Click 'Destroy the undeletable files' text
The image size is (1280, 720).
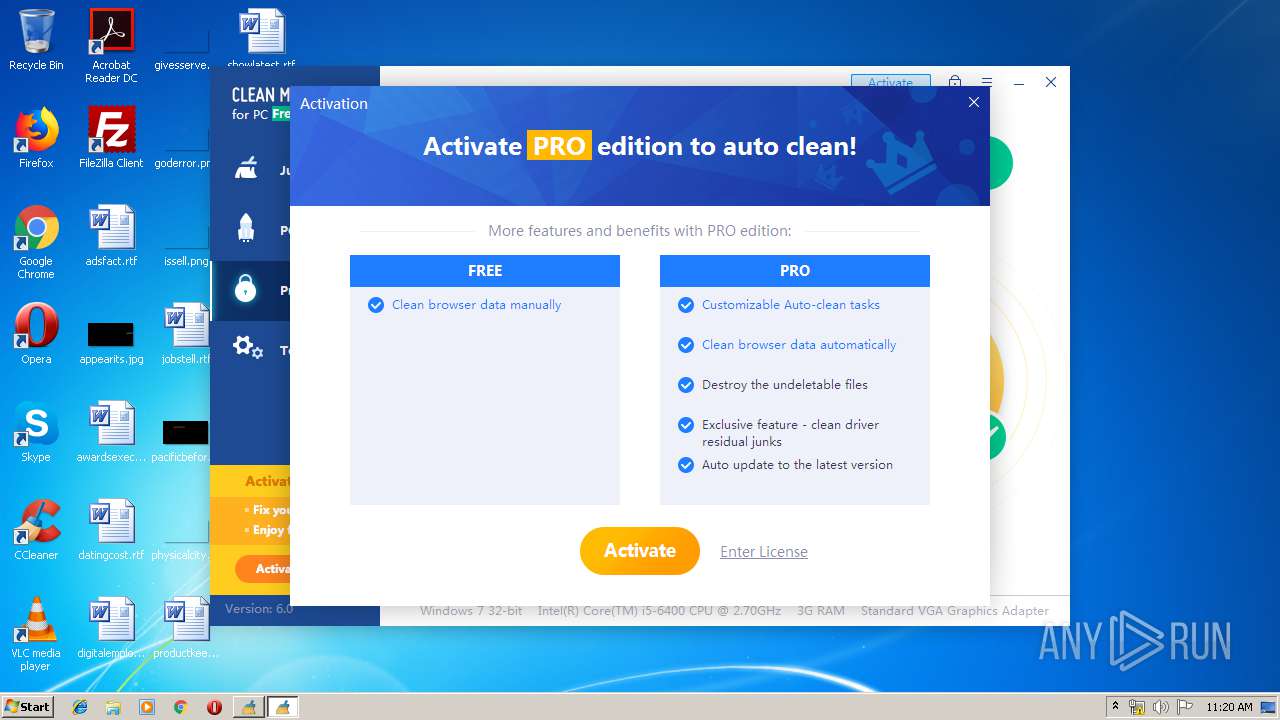785,385
